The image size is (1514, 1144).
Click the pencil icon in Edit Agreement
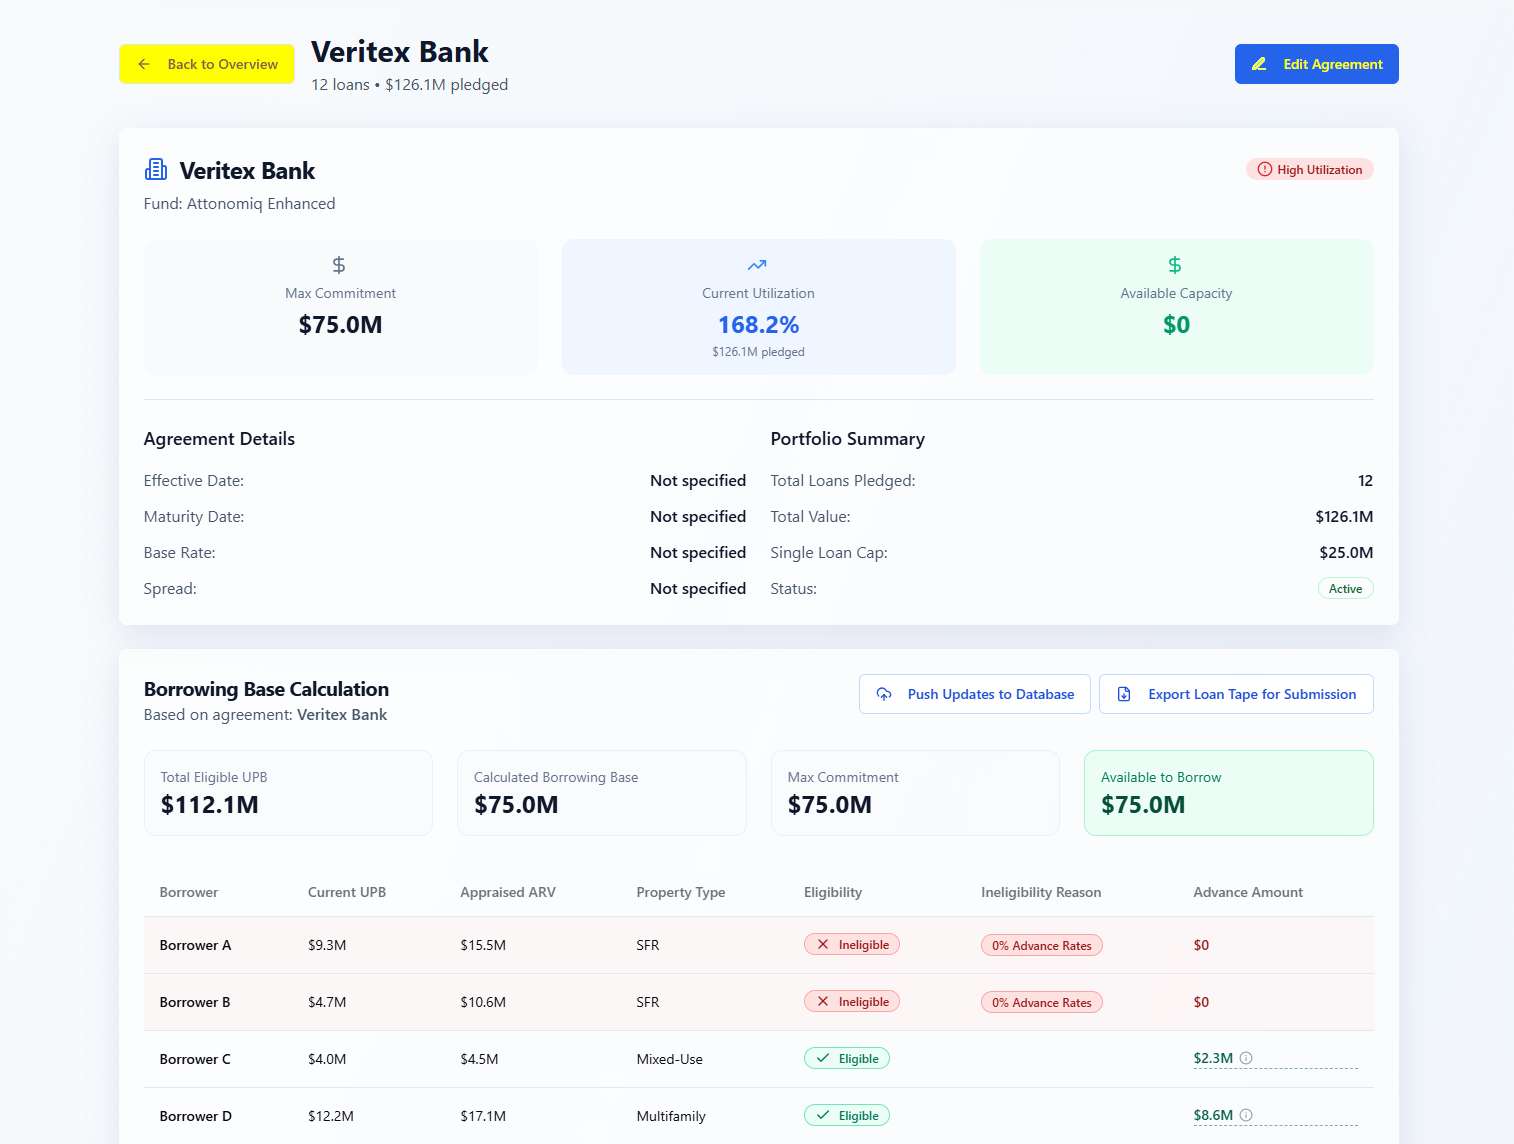point(1259,64)
